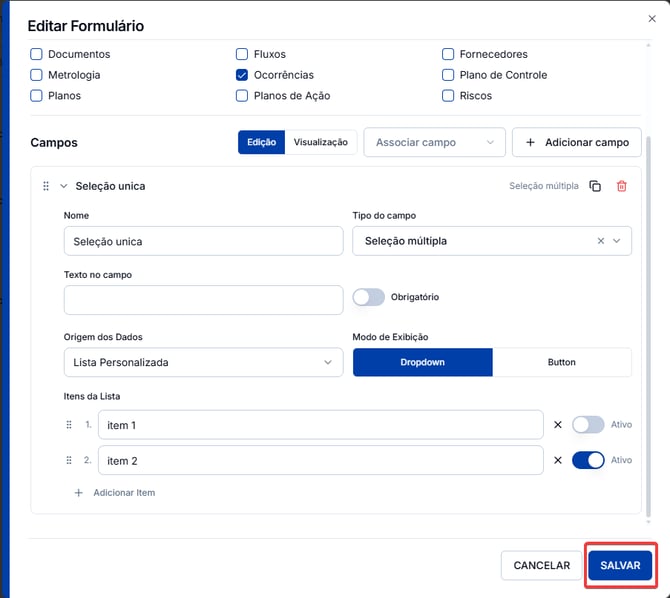Screen dimensions: 670x598
Task: Click the Modo de Exibição label
Action: tap(390, 337)
